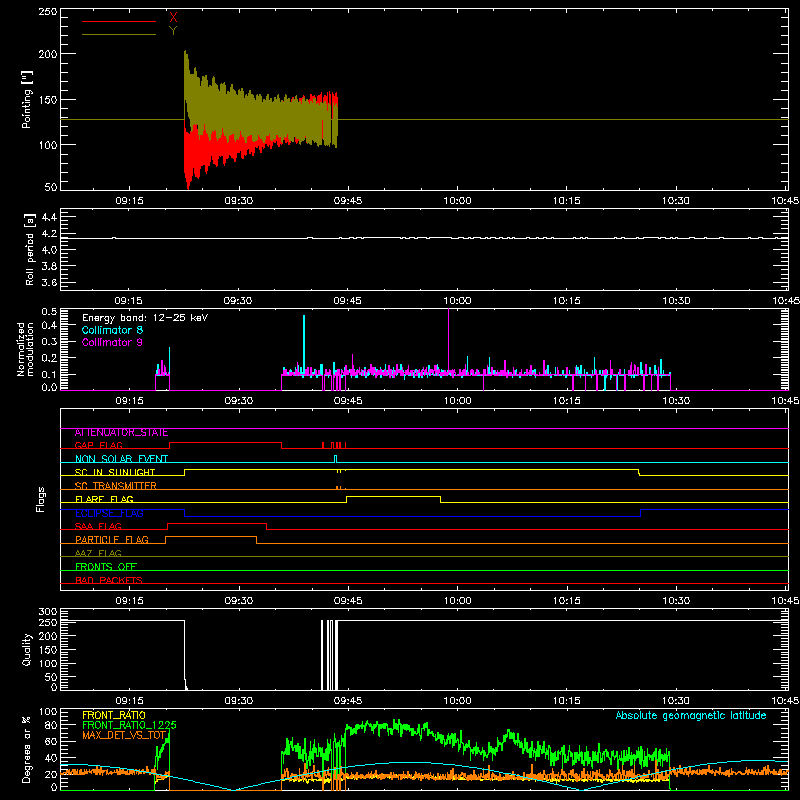This screenshot has width=800, height=800.
Task: Click 10:00 time label under Roll period plot
Action: tap(457, 301)
